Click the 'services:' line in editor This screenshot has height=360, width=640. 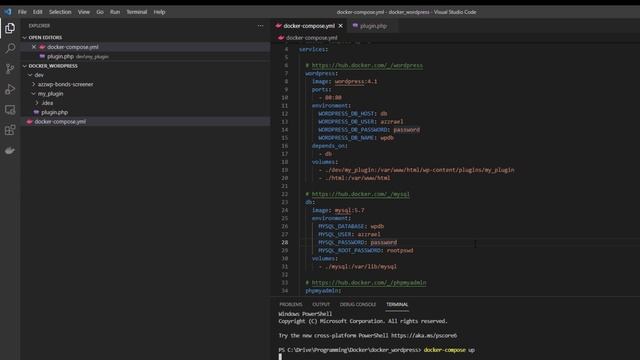pos(313,49)
